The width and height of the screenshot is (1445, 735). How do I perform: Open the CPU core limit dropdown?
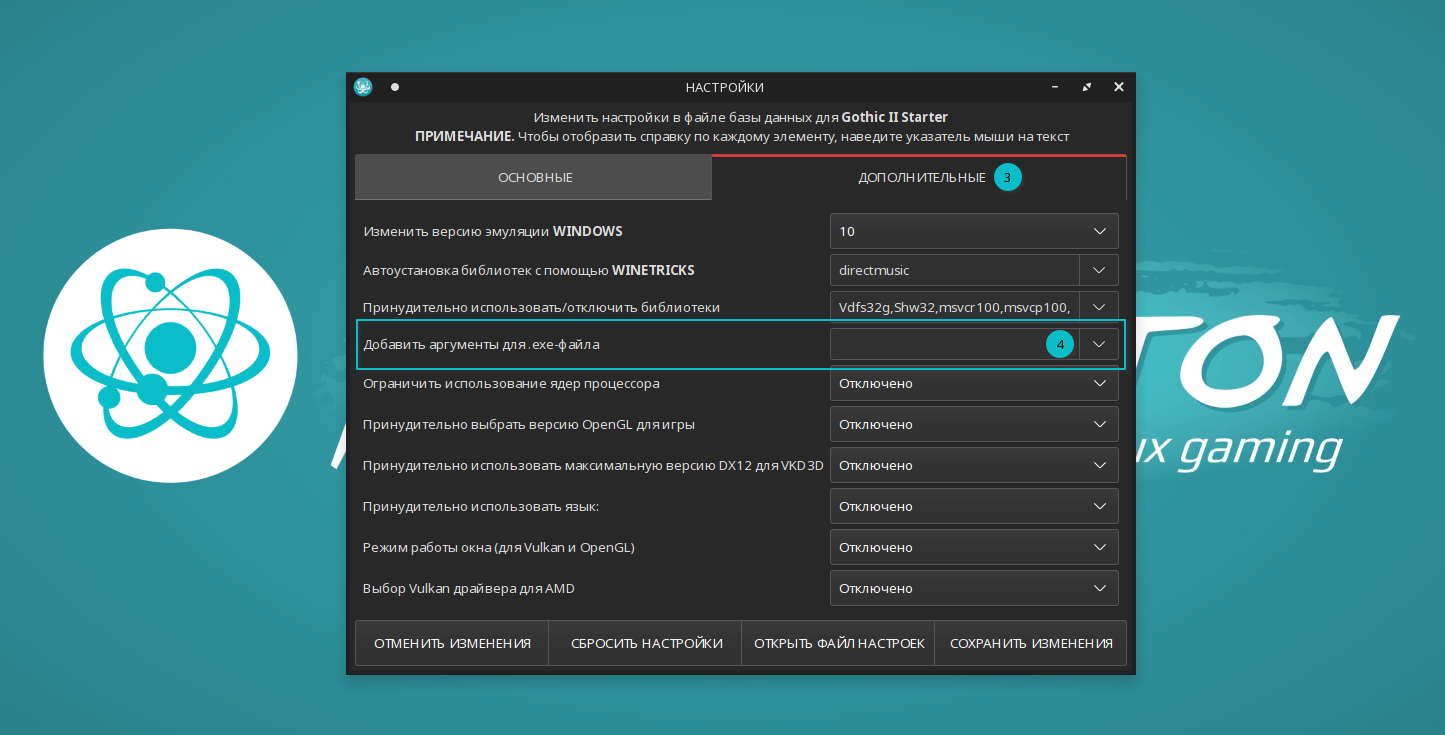(973, 383)
